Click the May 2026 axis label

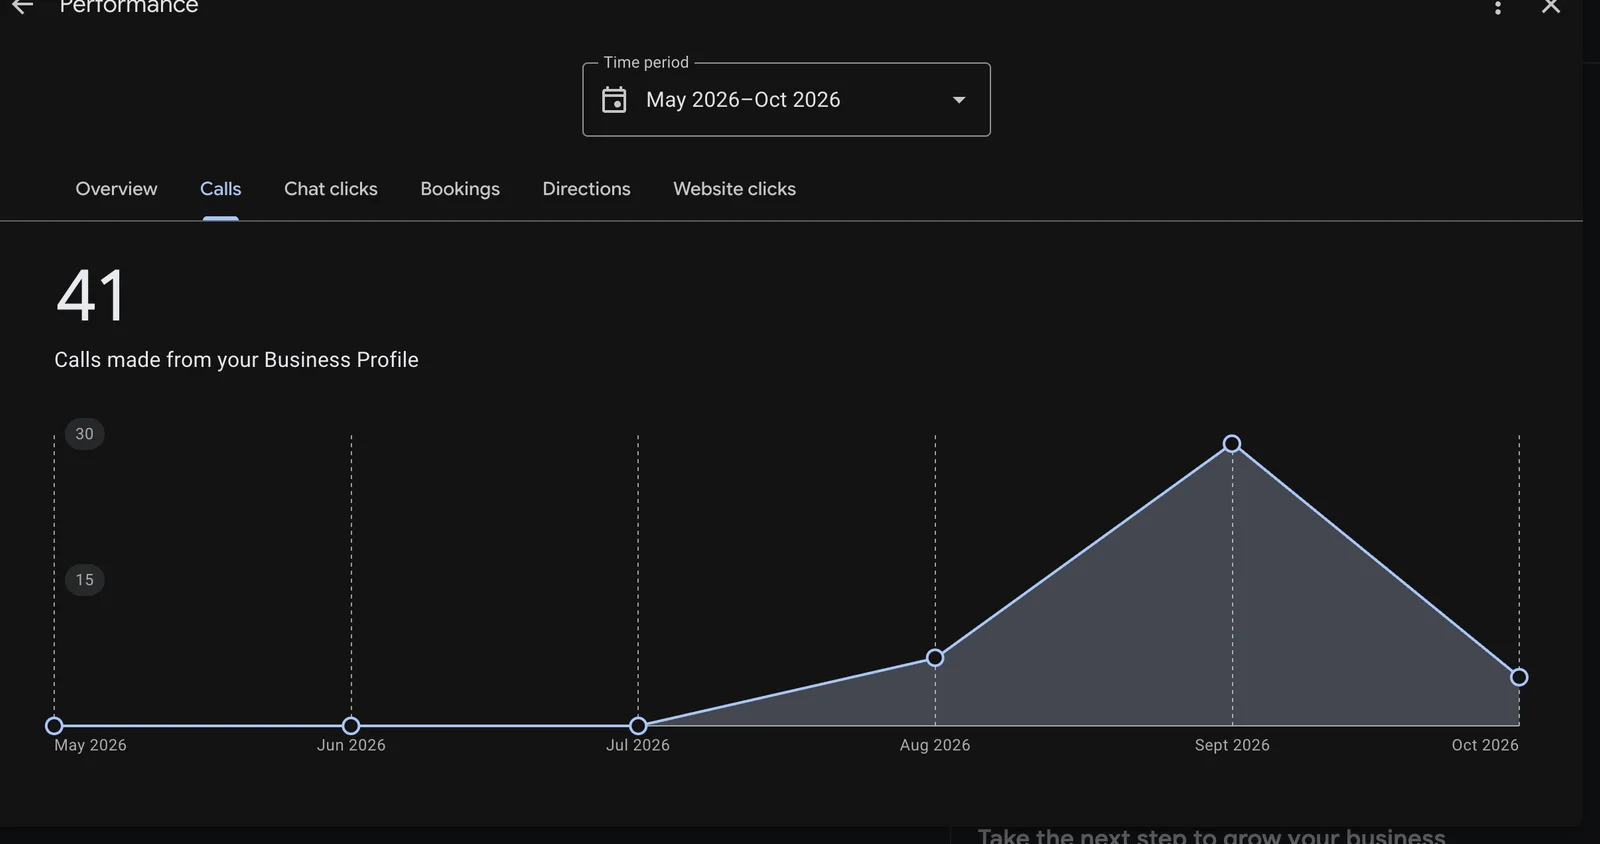(x=90, y=745)
